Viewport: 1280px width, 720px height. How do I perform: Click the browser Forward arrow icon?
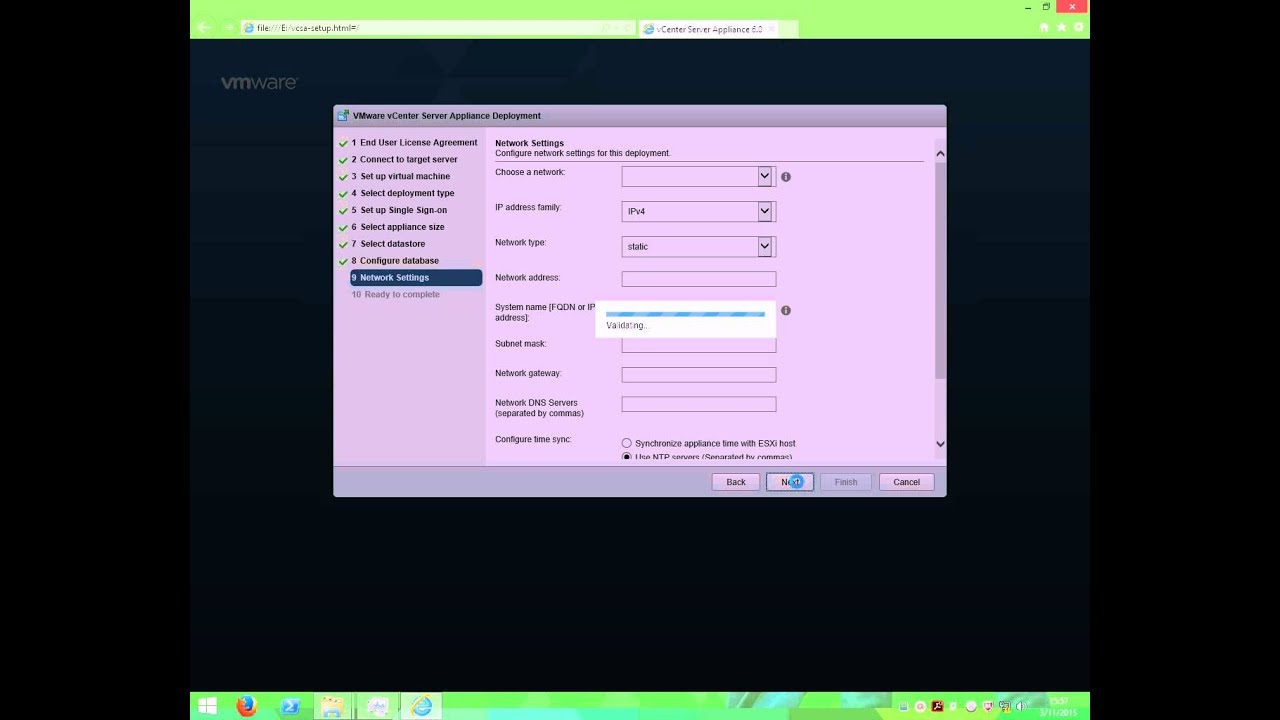[x=229, y=28]
